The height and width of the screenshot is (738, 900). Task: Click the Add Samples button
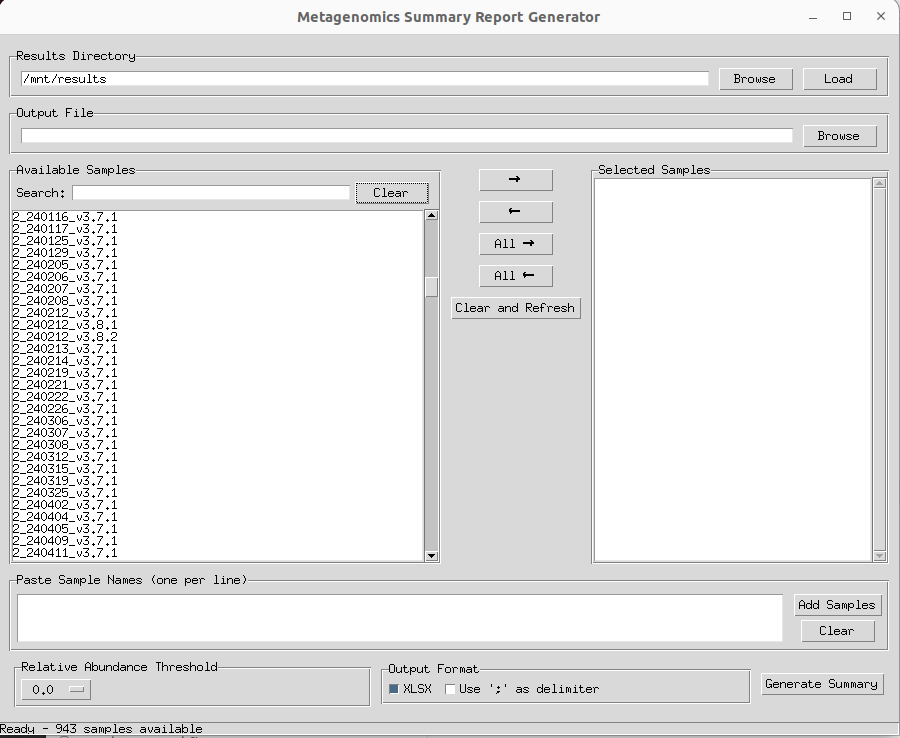point(836,604)
